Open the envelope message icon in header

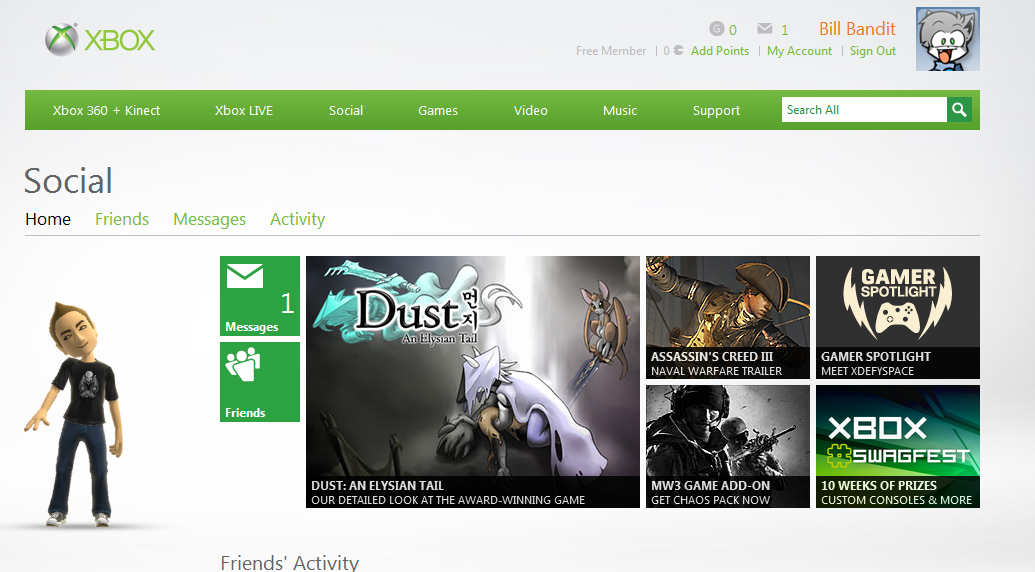(x=764, y=28)
